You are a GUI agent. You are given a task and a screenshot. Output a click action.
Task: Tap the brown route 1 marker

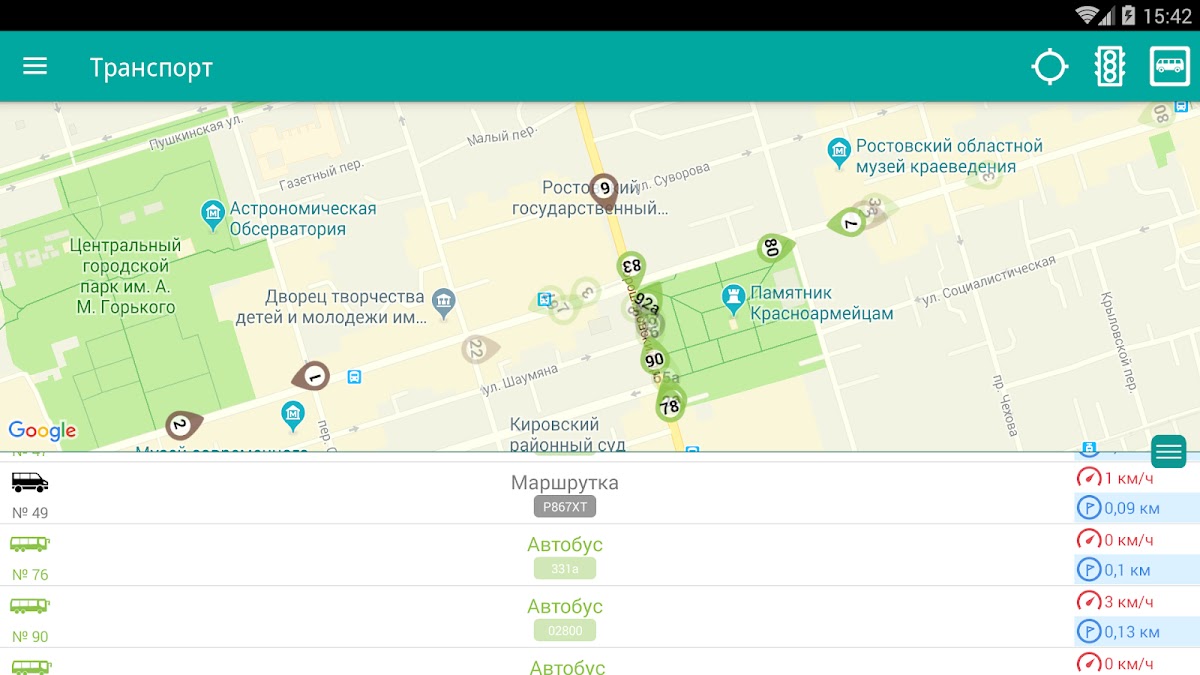click(313, 376)
